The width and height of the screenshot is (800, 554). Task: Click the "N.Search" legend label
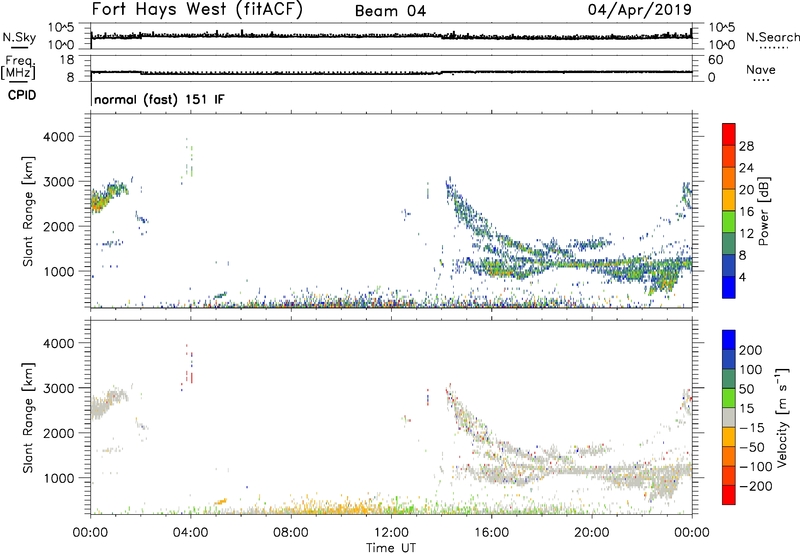773,37
